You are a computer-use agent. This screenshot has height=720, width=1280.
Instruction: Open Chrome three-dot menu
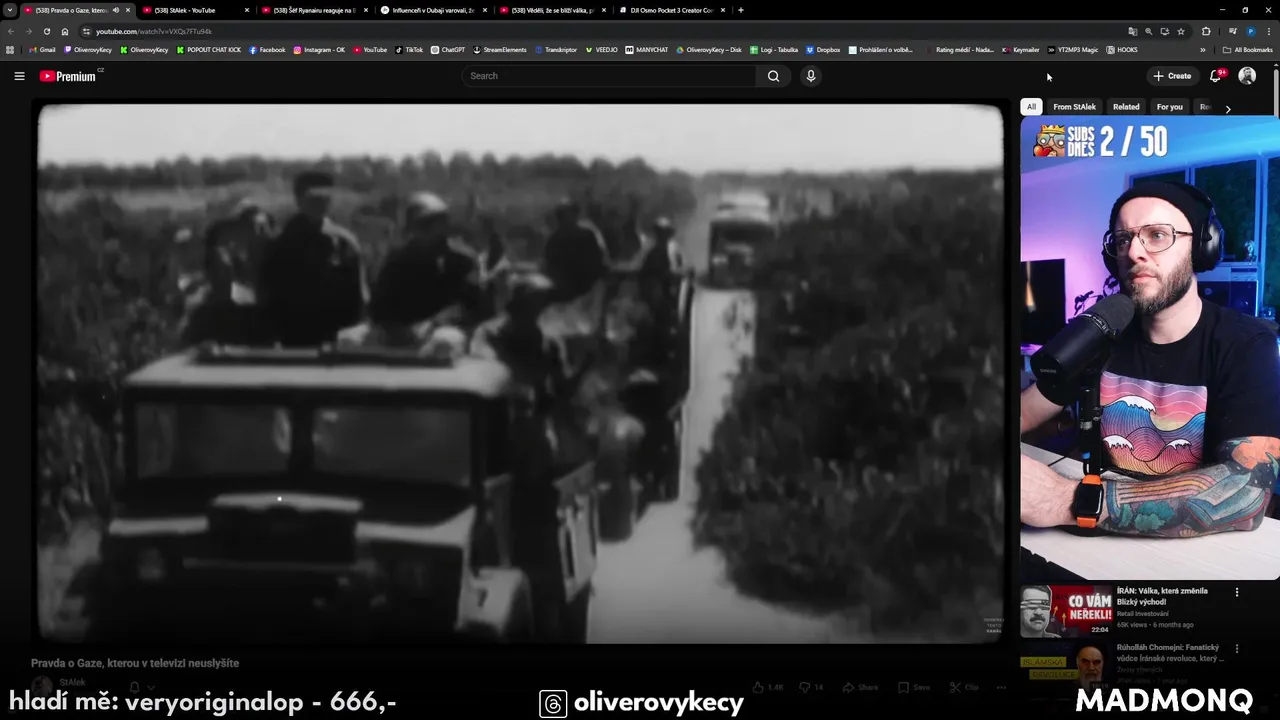tap(1268, 31)
